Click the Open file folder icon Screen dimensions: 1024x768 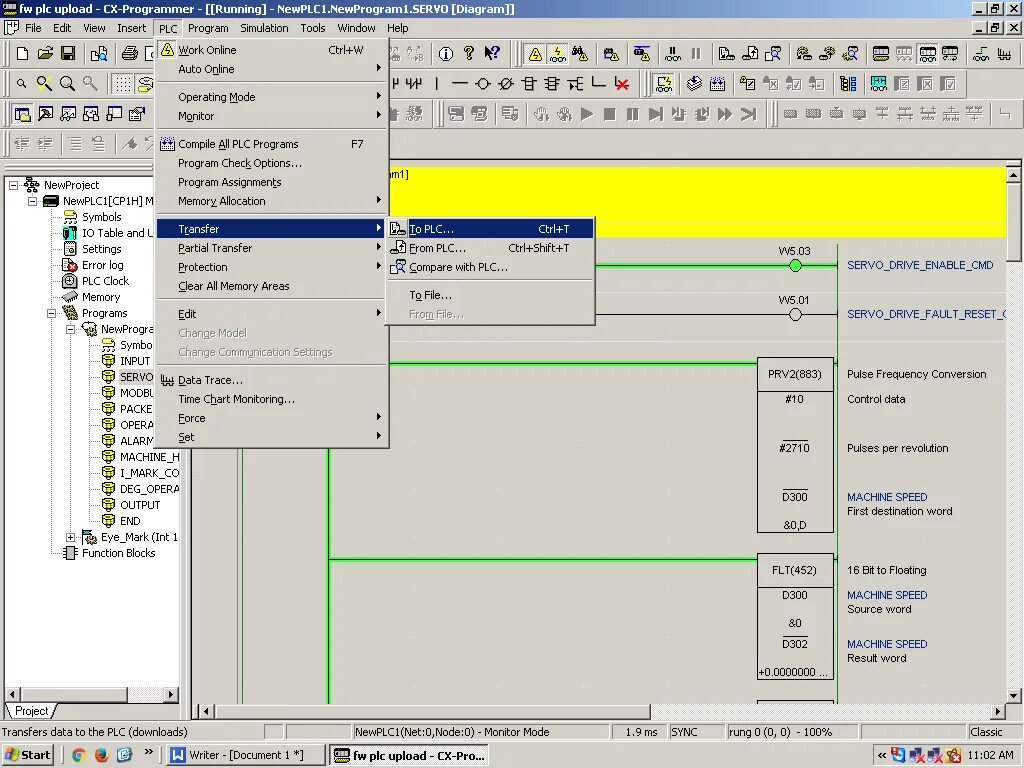pos(45,54)
